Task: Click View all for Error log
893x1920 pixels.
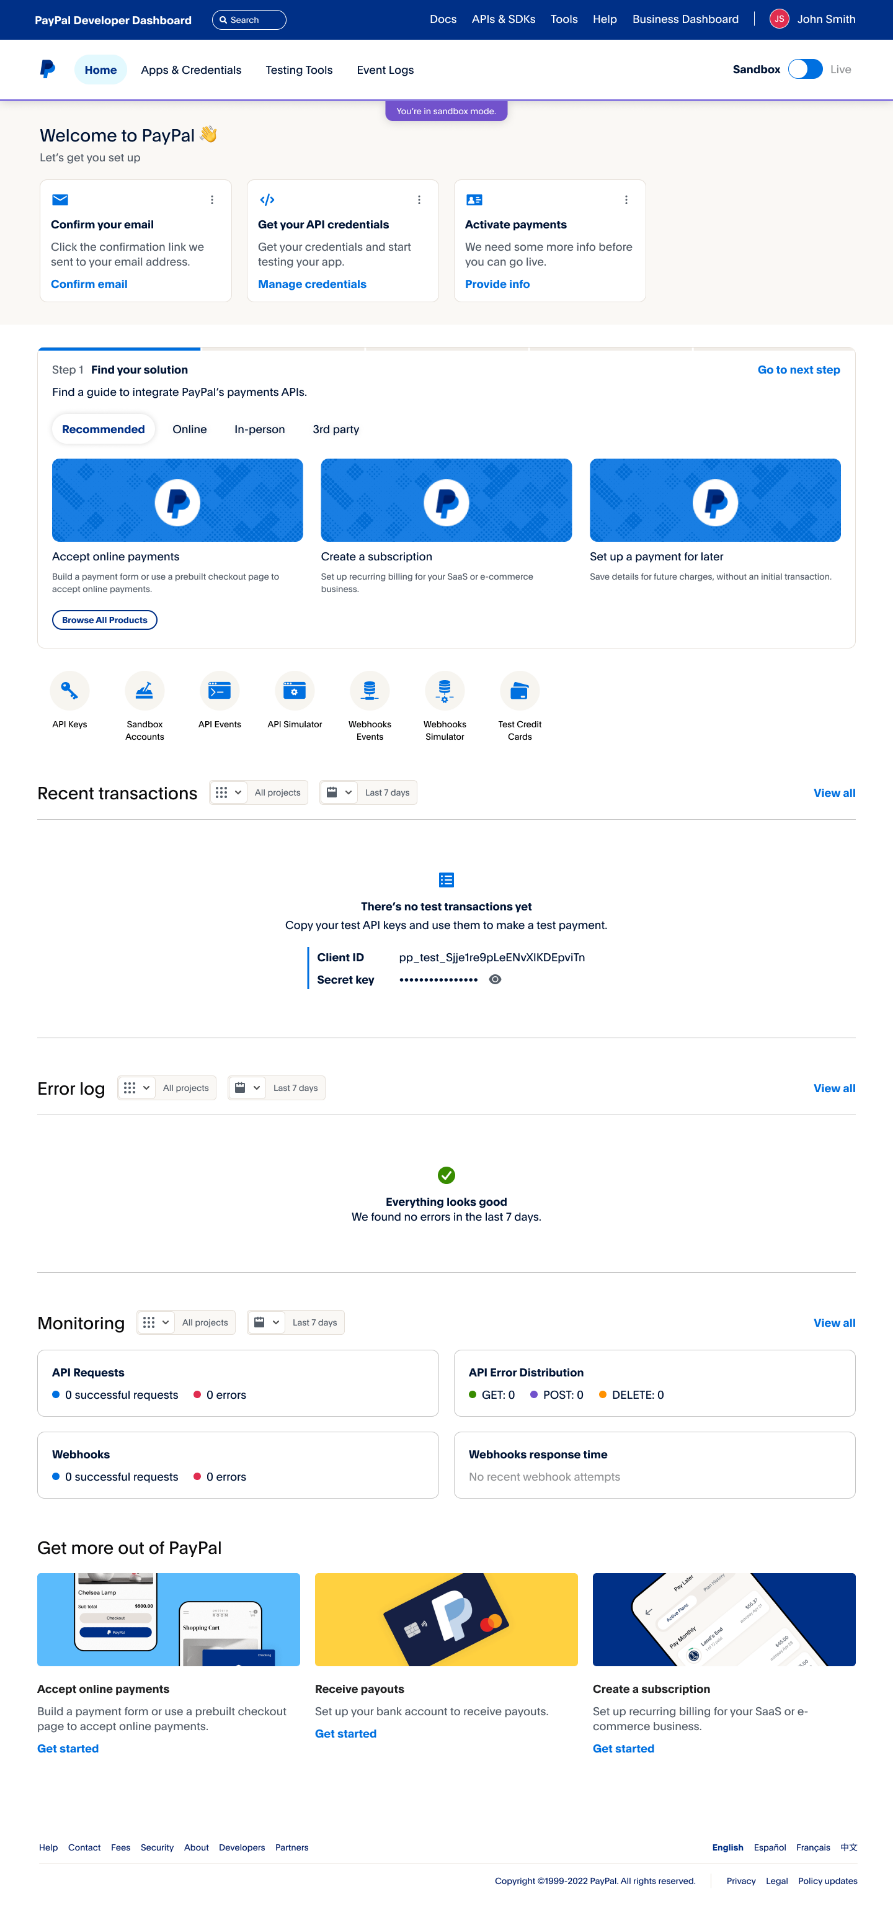Action: 834,1088
